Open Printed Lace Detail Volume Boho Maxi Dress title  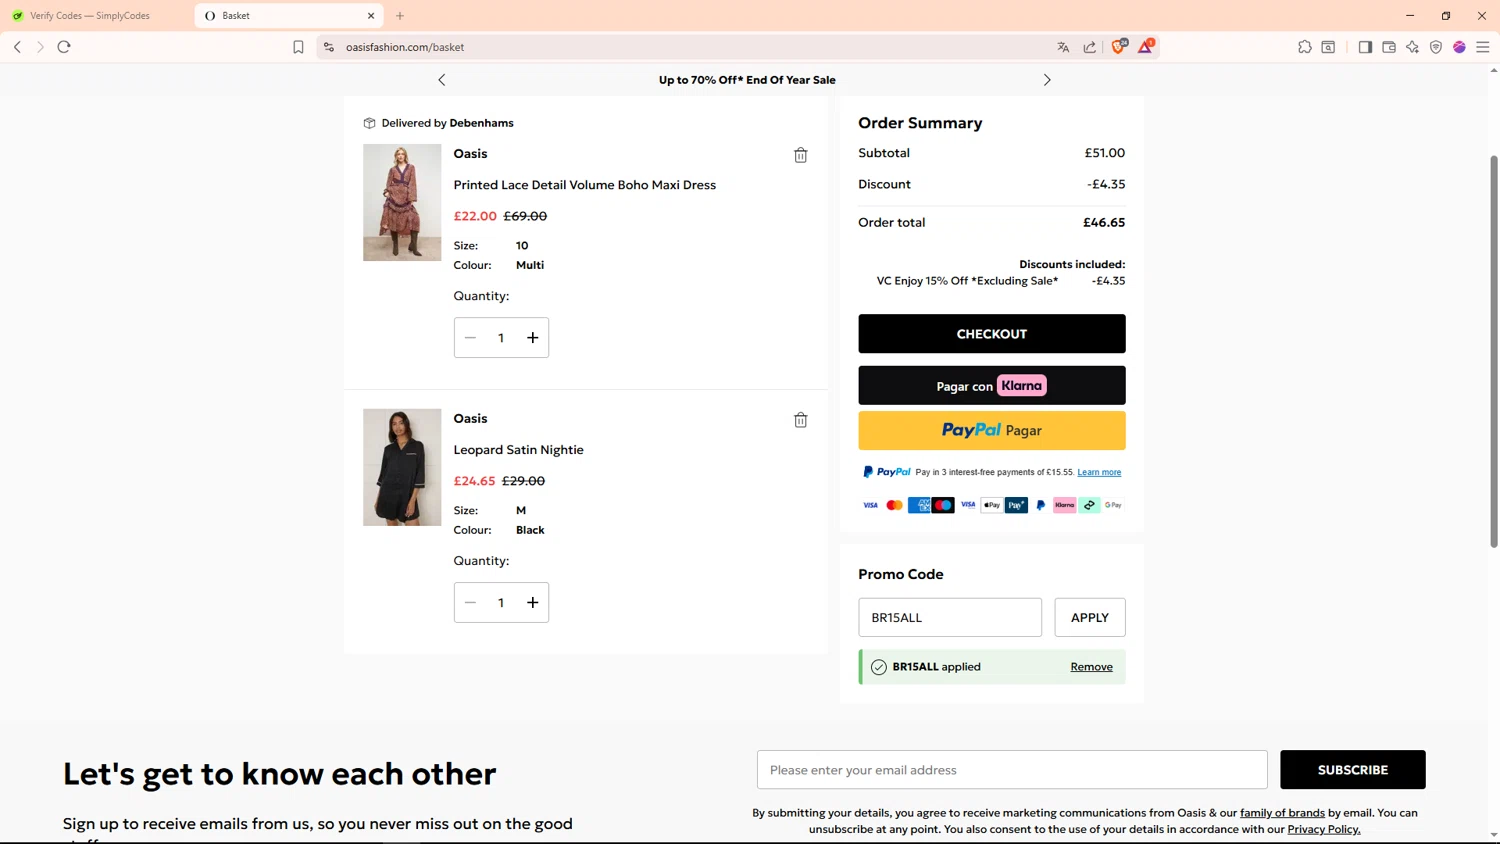584,185
